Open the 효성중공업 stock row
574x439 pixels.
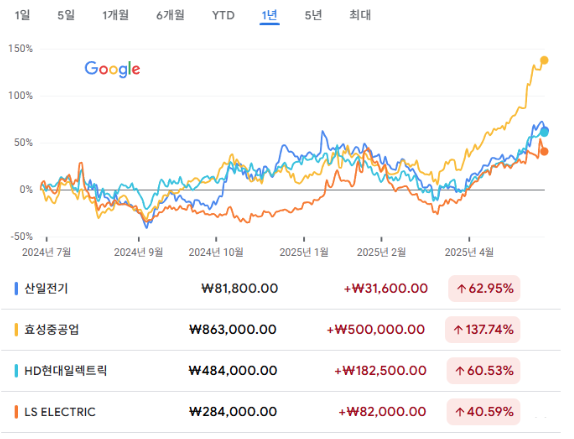(280, 330)
